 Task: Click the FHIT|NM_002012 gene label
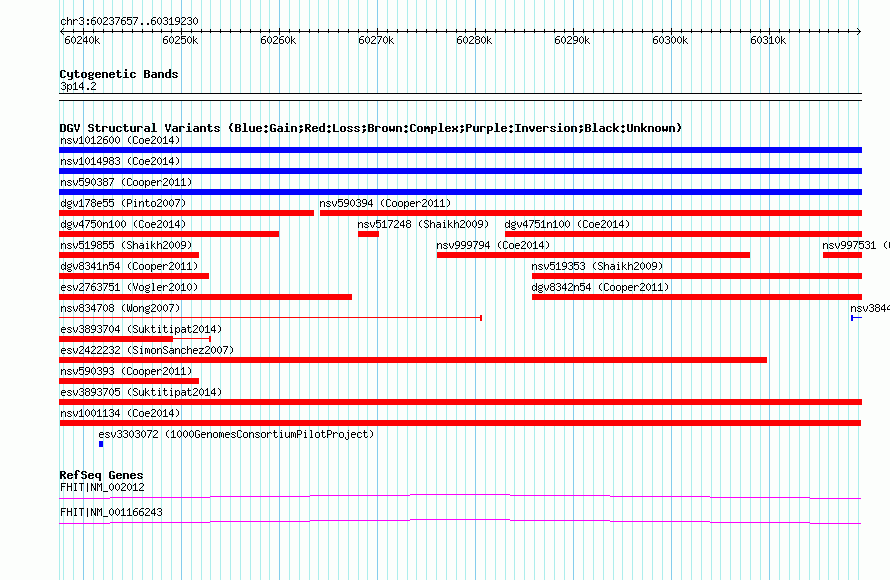(x=102, y=487)
